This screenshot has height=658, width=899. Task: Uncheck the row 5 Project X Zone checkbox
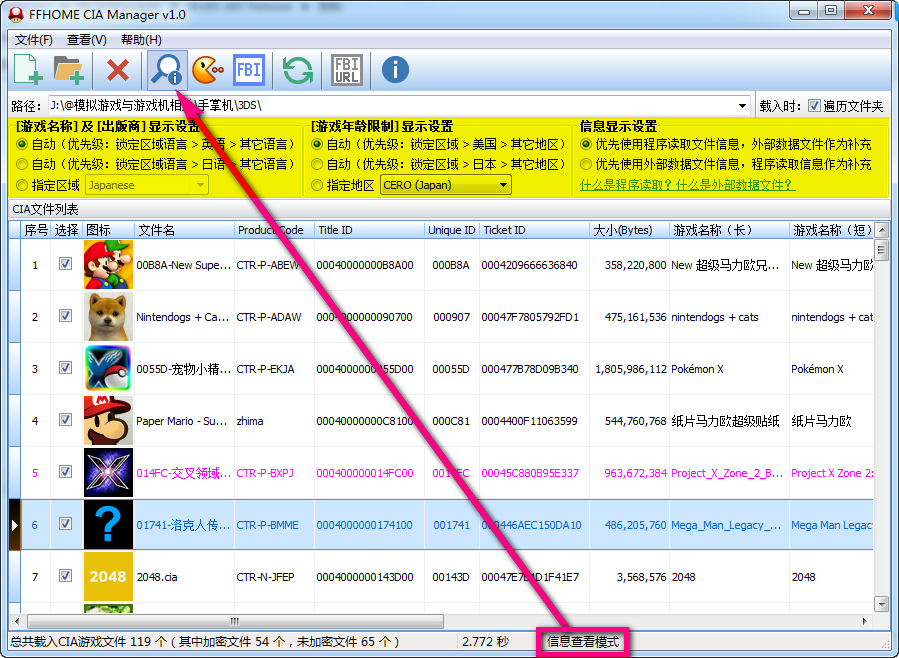pyautogui.click(x=65, y=472)
